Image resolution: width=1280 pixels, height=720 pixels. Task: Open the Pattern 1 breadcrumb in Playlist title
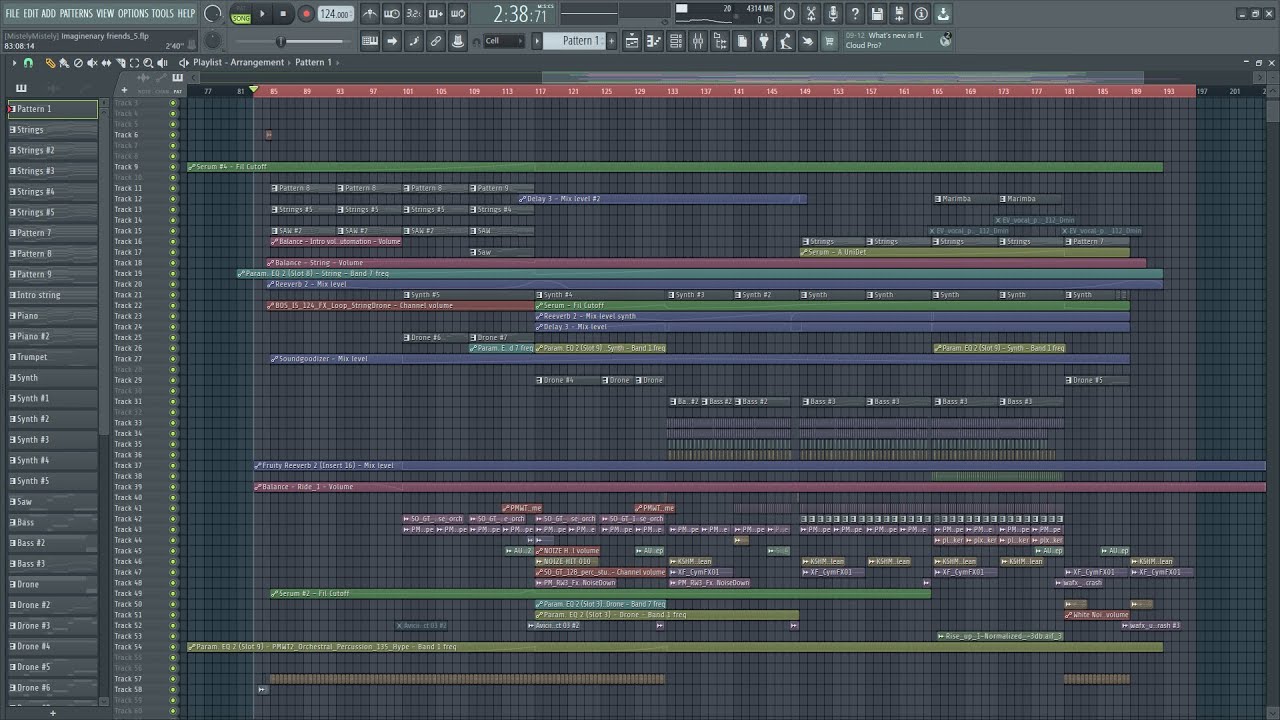(x=313, y=62)
